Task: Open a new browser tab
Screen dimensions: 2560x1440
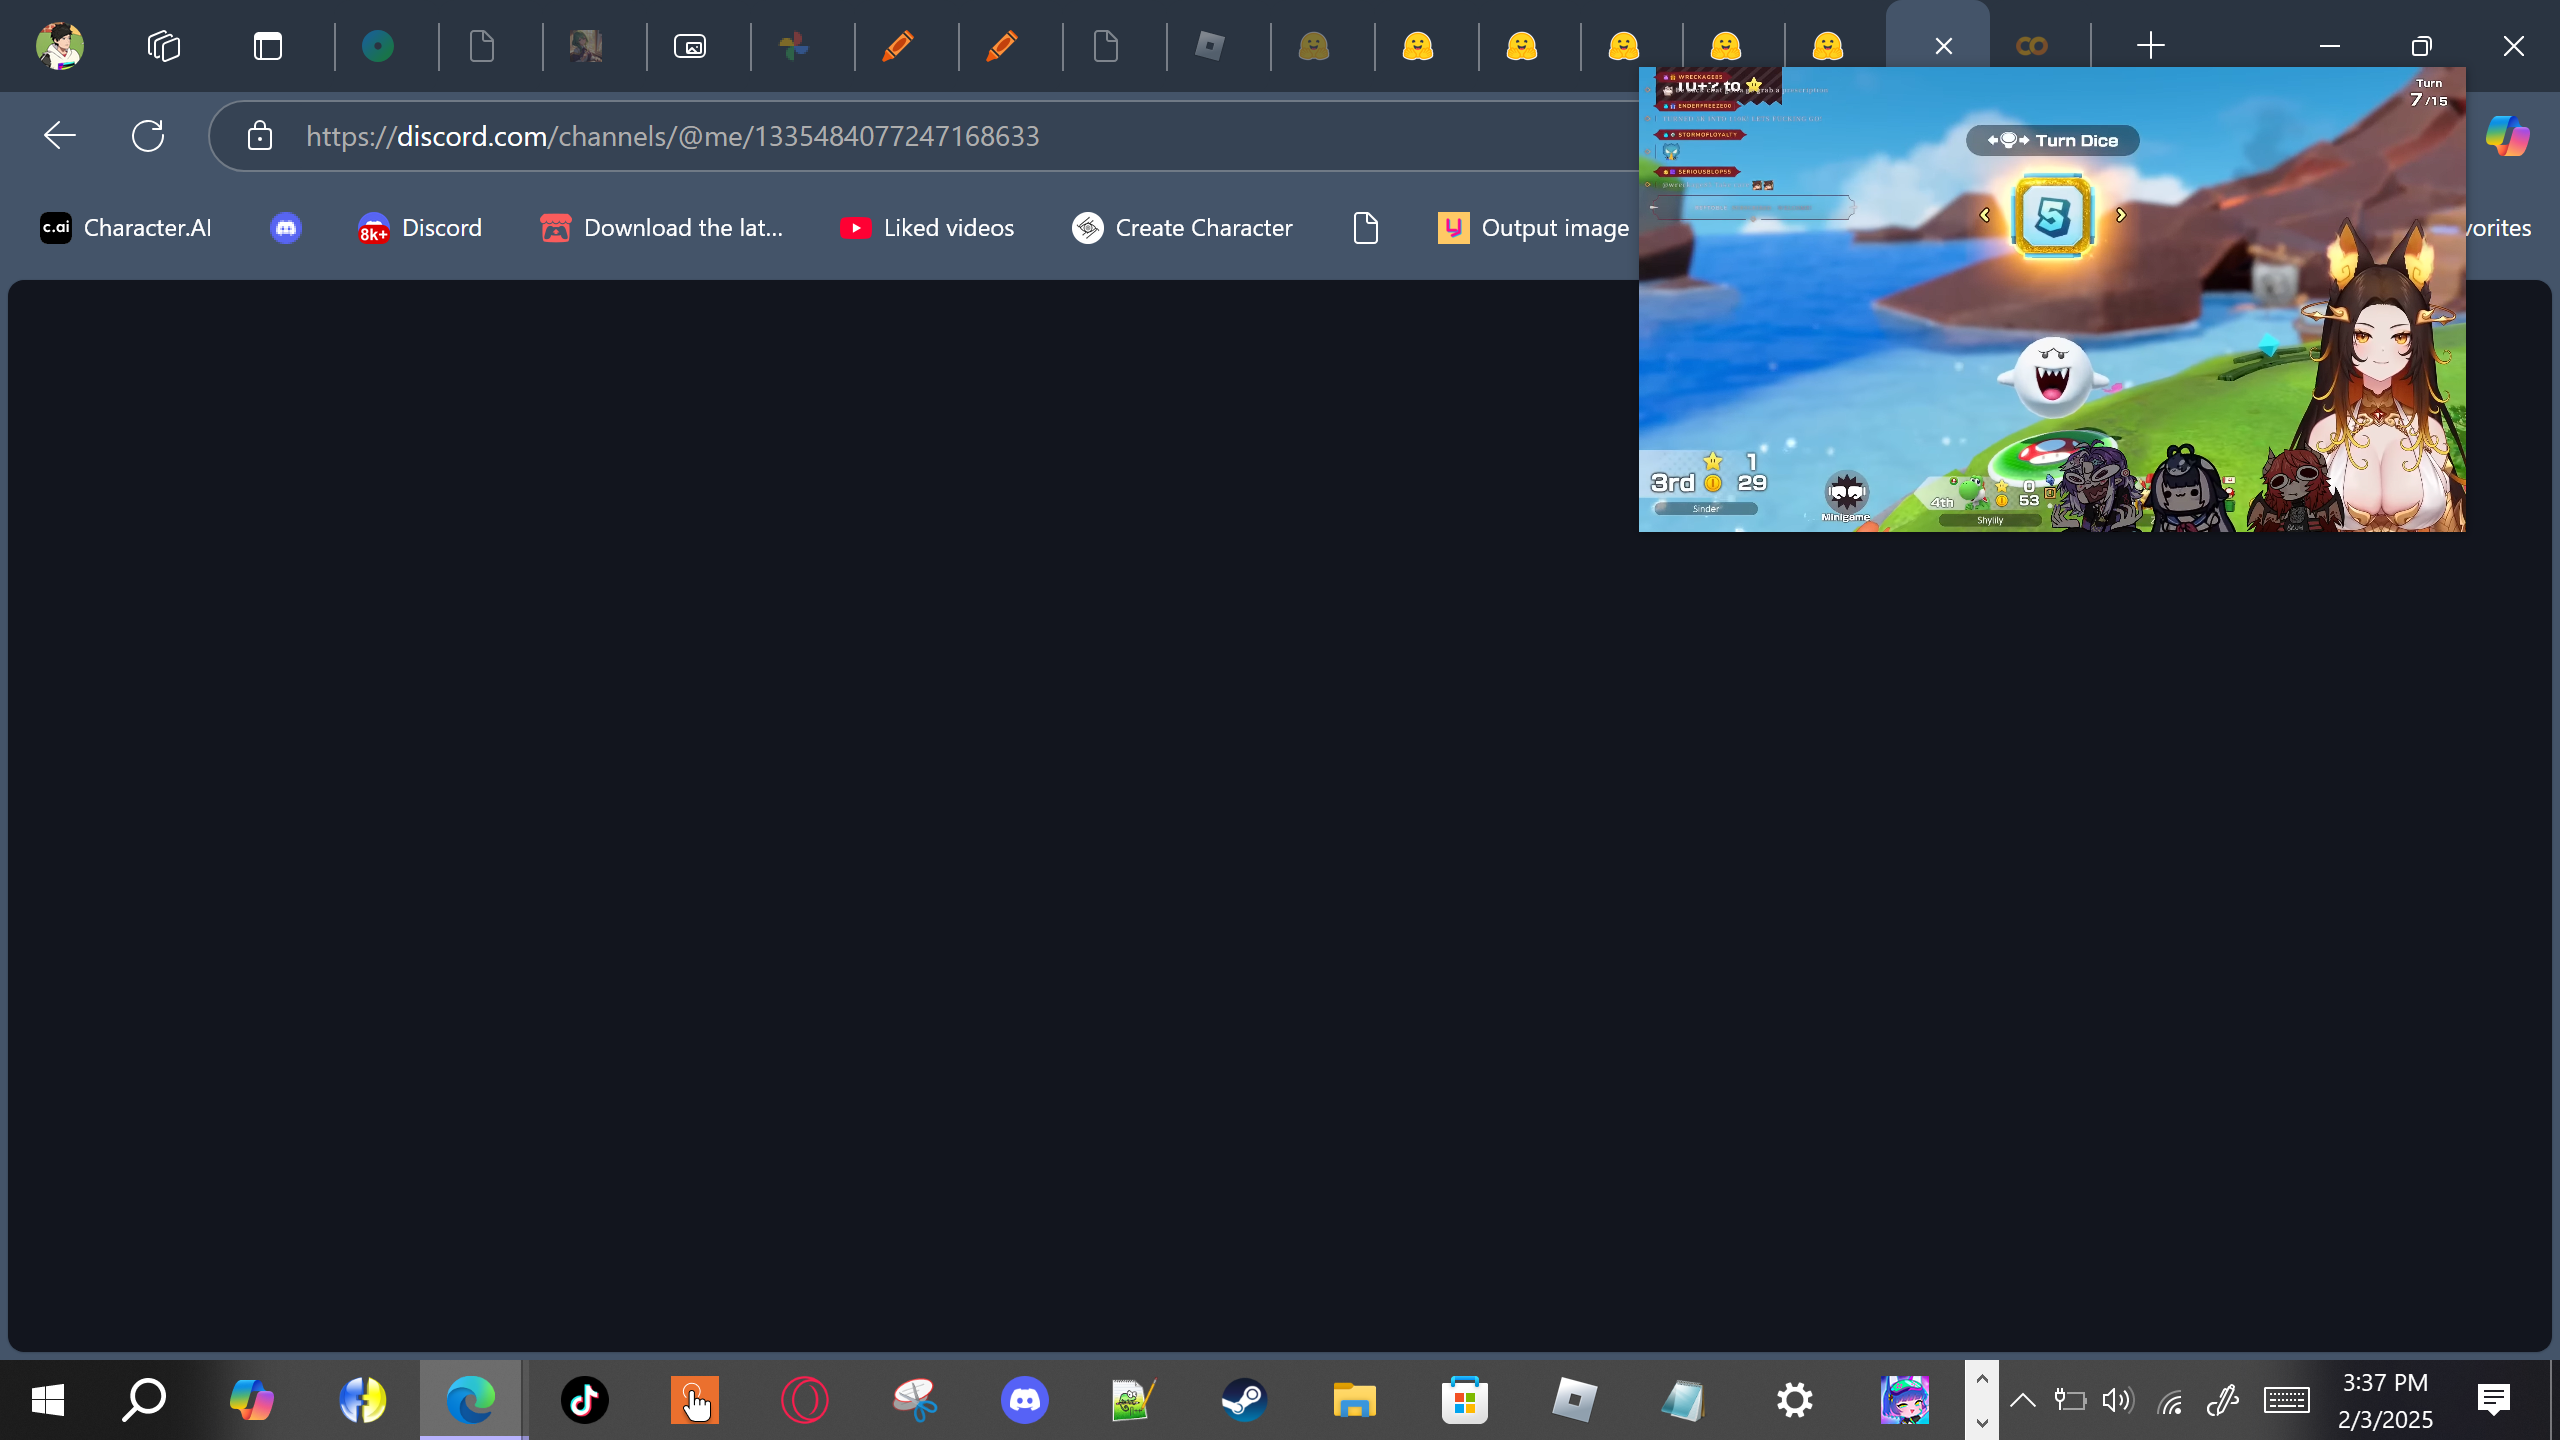Action: (2151, 46)
